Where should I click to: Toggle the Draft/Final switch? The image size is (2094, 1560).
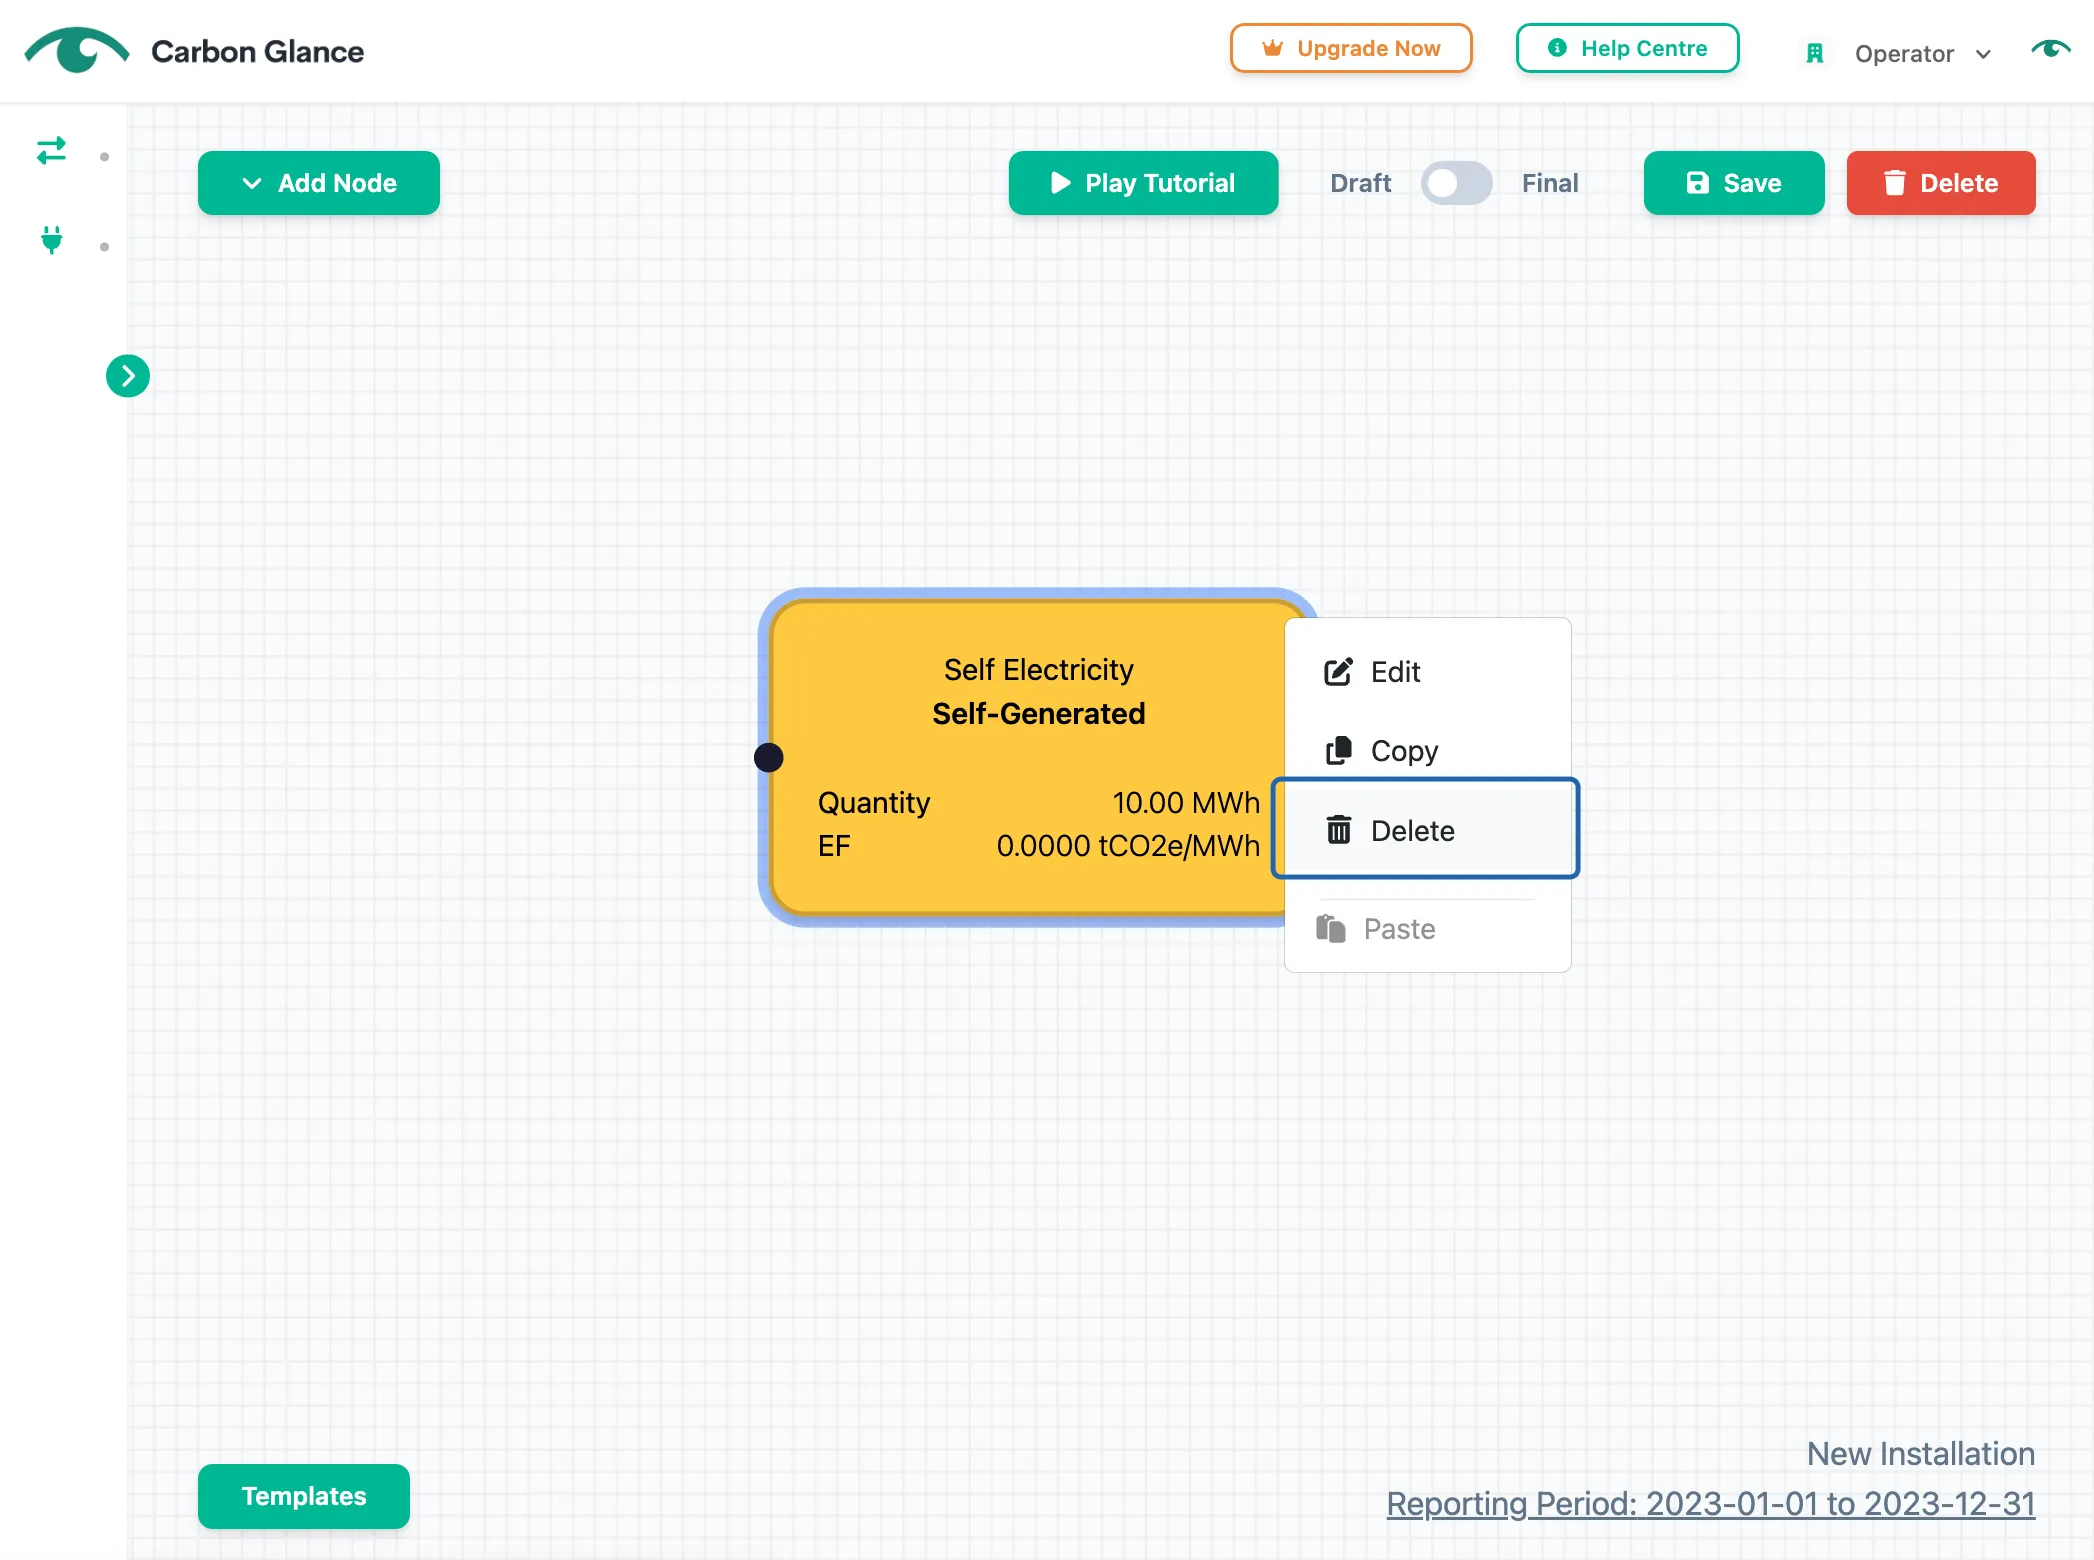[1456, 183]
